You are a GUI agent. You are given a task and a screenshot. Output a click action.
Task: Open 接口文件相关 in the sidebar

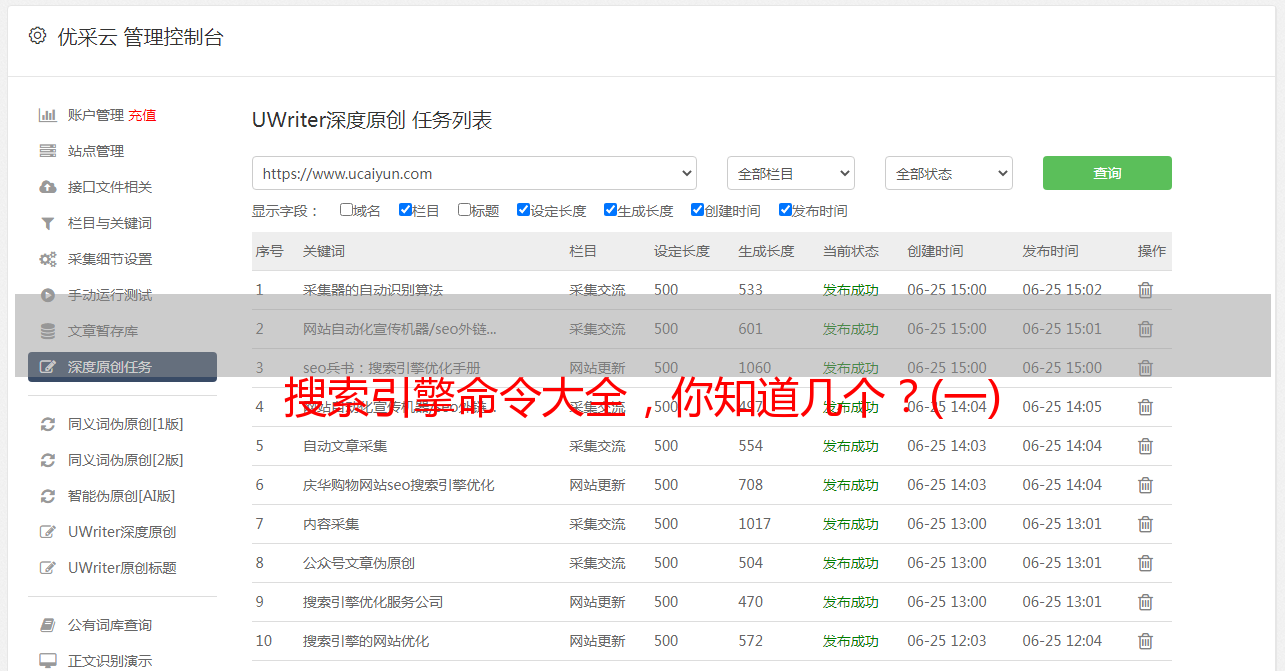coord(110,187)
